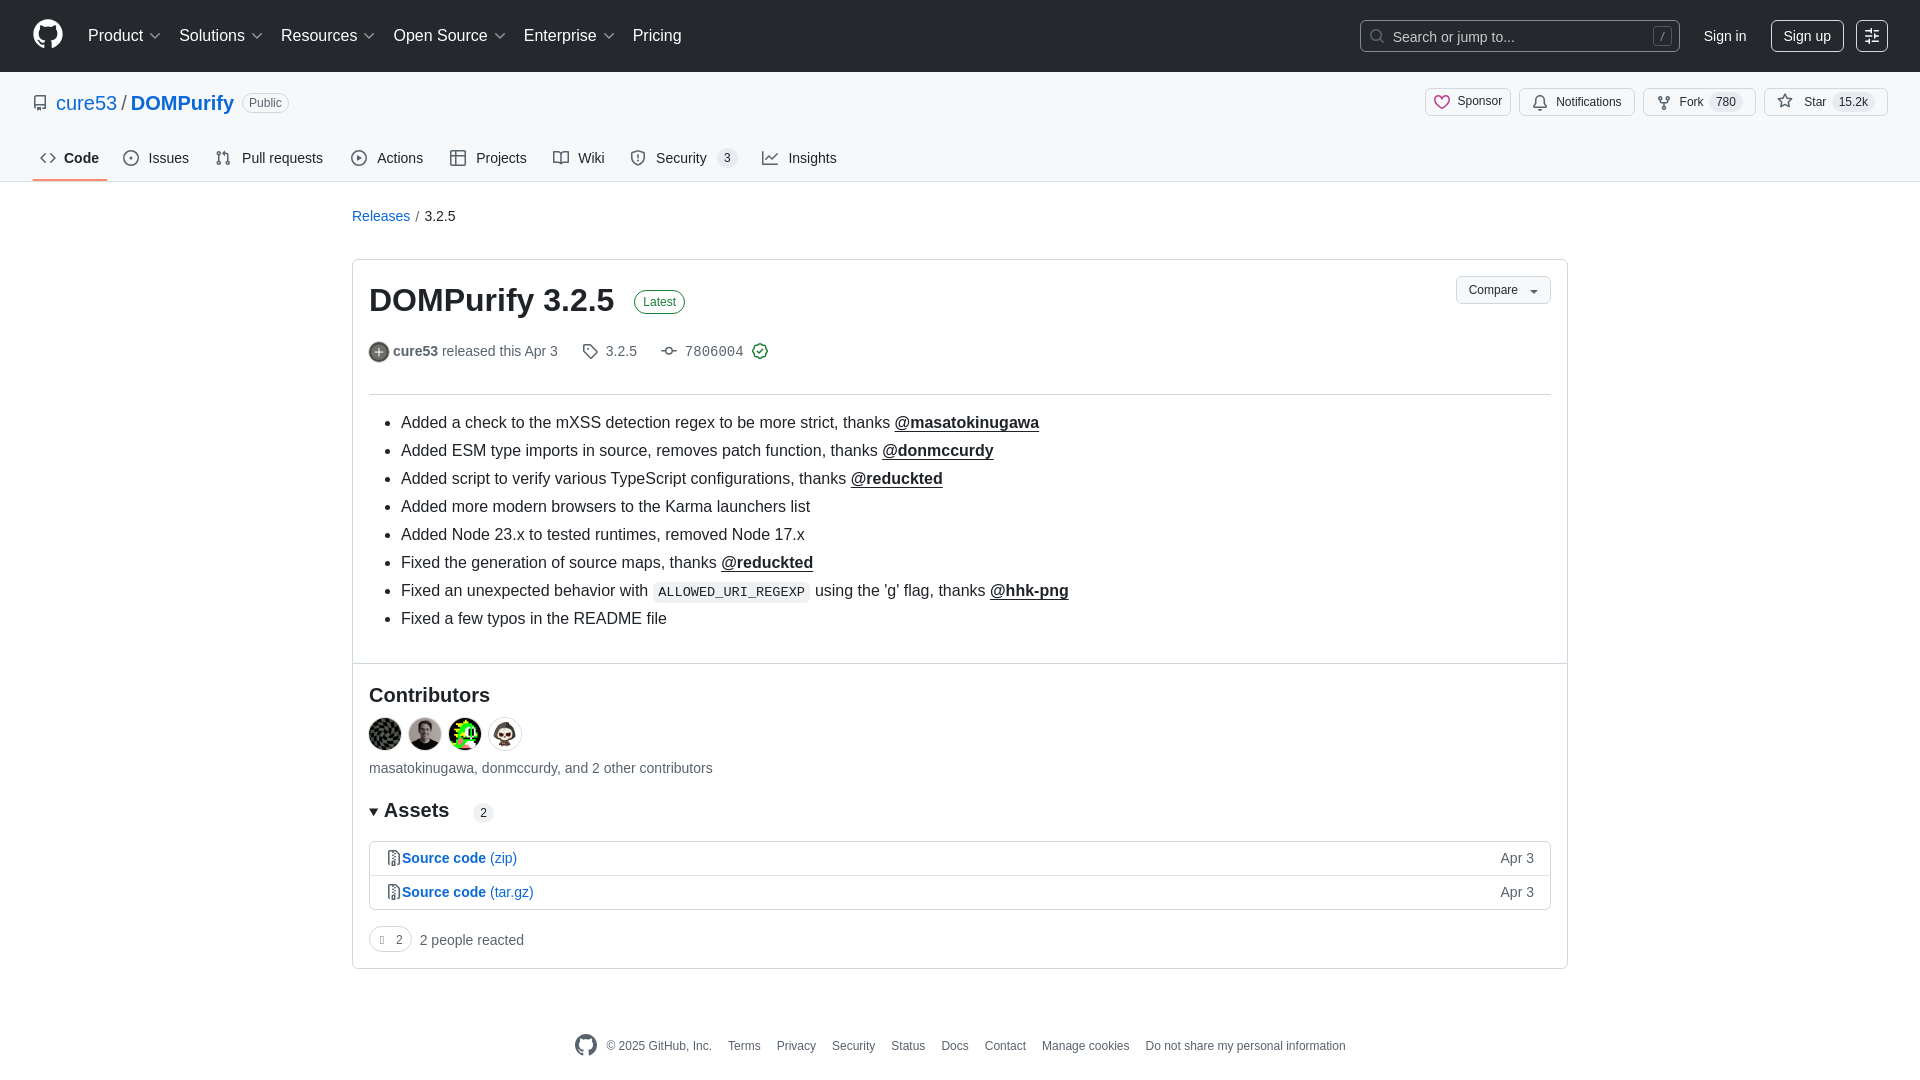The width and height of the screenshot is (1920, 1080).
Task: Go back to Releases breadcrumb
Action: 381,216
